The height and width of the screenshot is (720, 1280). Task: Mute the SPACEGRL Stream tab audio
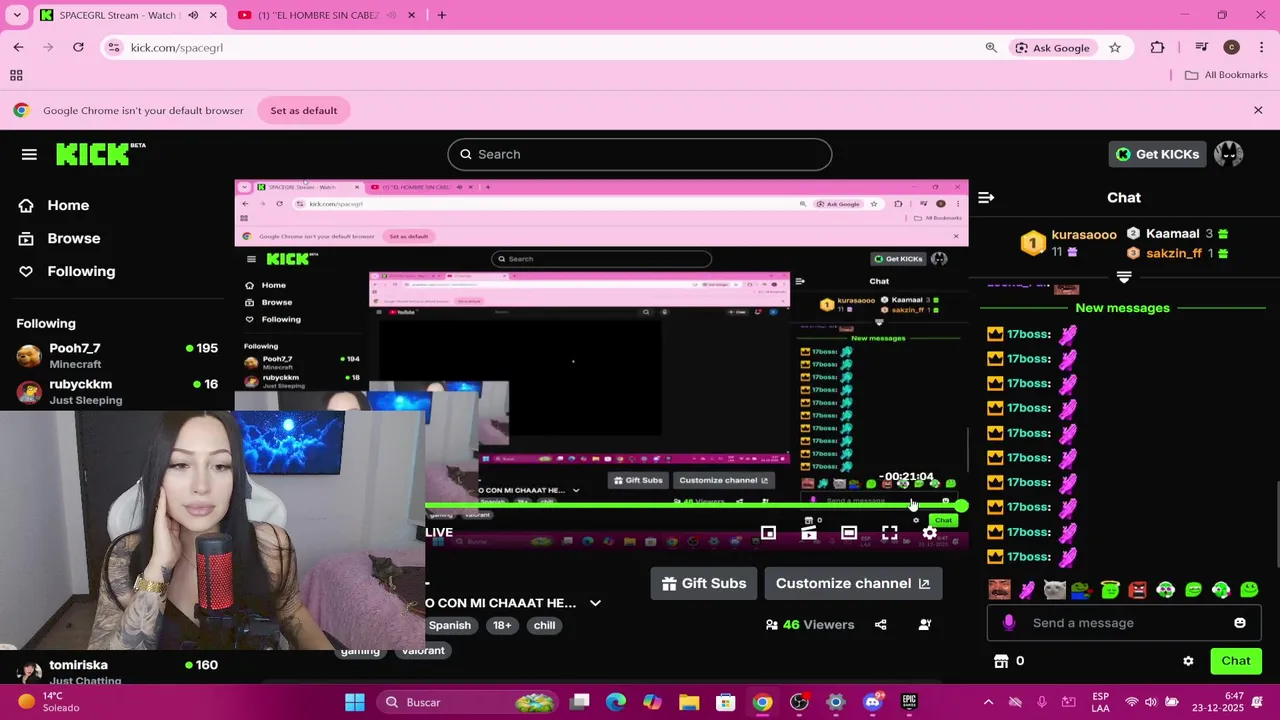[x=193, y=15]
